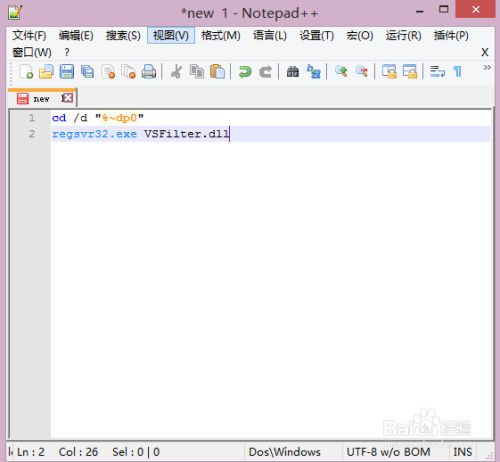The image size is (500, 462).
Task: Open the 运行(R) menu
Action: [x=404, y=35]
